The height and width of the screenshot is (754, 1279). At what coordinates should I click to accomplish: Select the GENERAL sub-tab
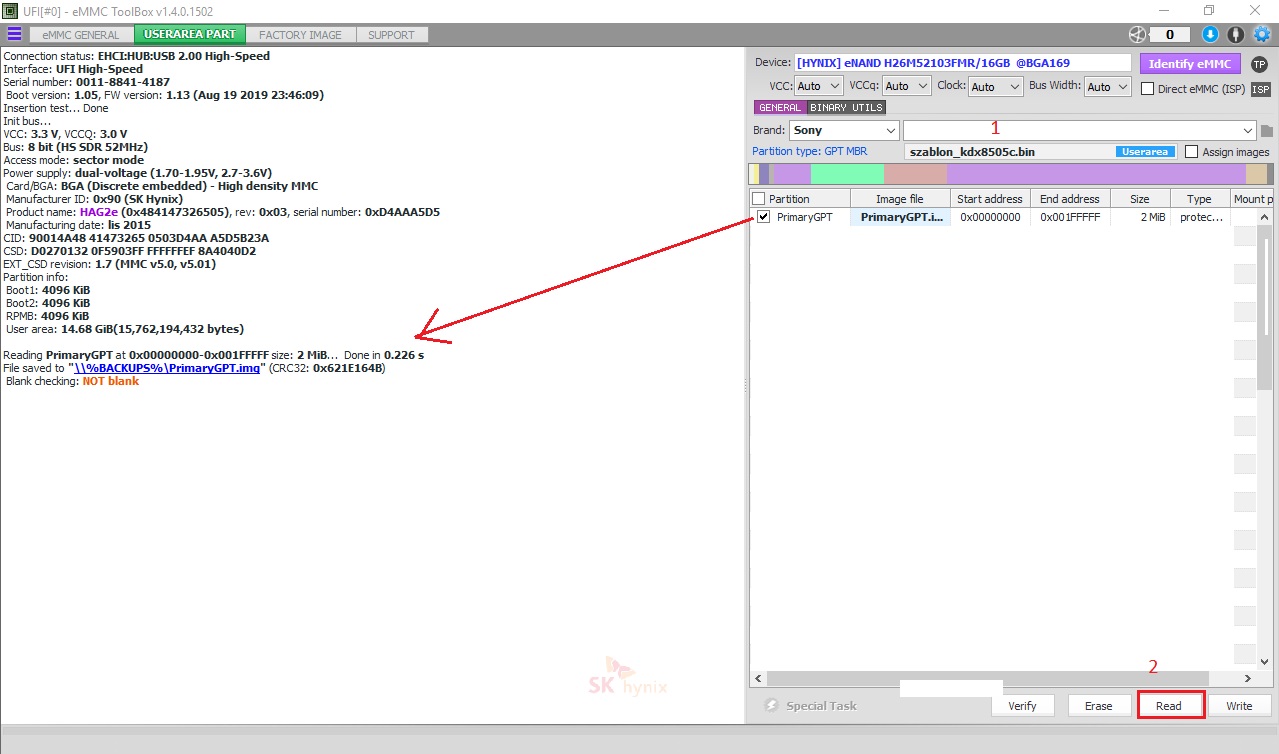tap(780, 108)
